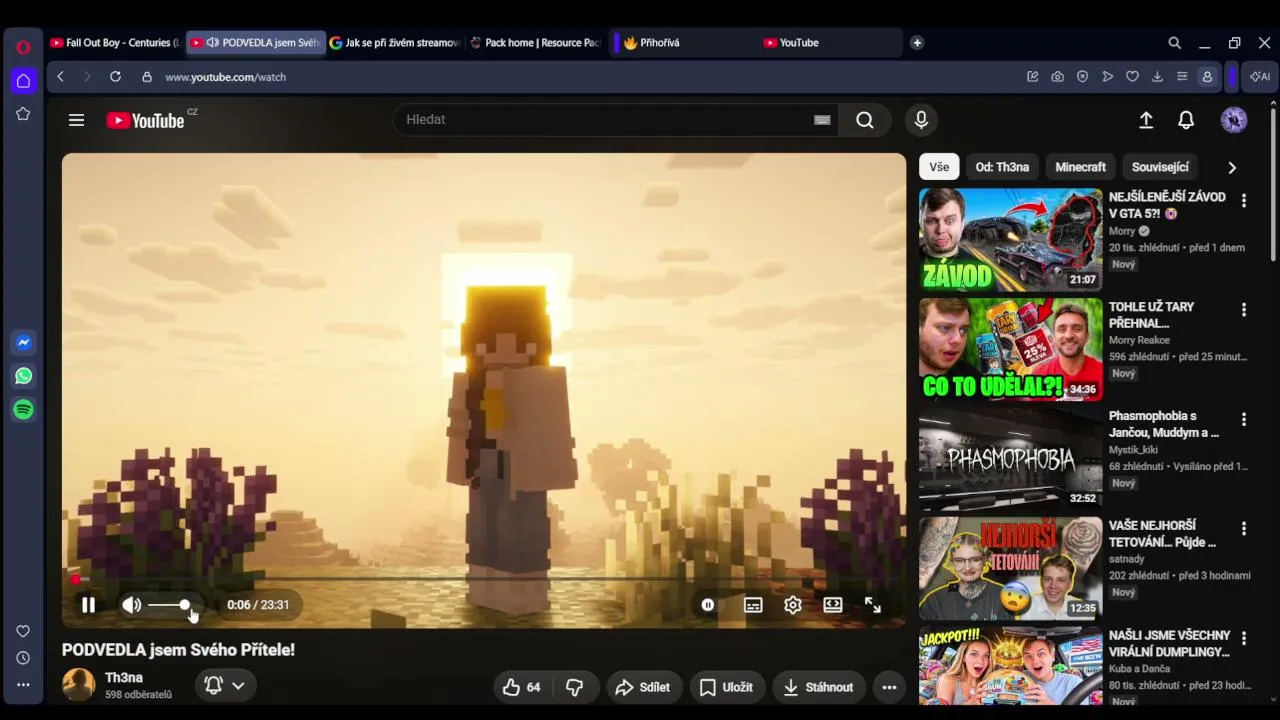Click the Sdílet share button
This screenshot has width=1280, height=720.
[642, 687]
